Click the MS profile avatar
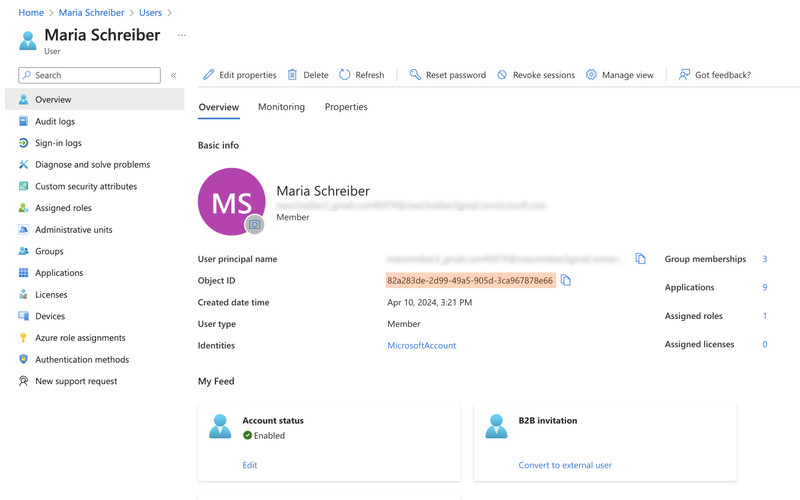 [231, 202]
